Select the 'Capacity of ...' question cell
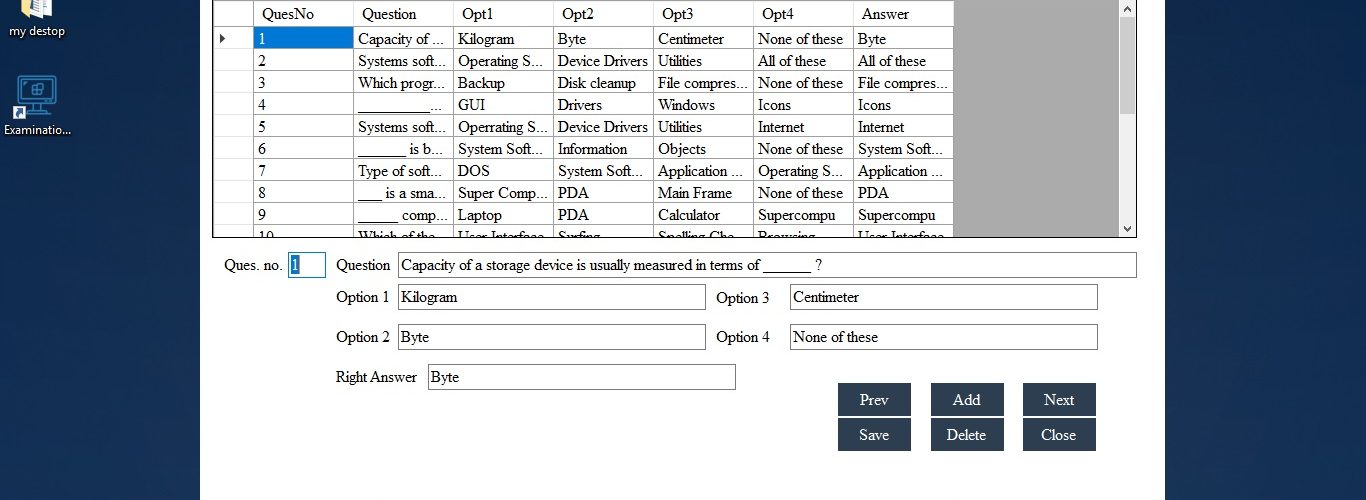Viewport: 1366px width, 500px height. [403, 39]
